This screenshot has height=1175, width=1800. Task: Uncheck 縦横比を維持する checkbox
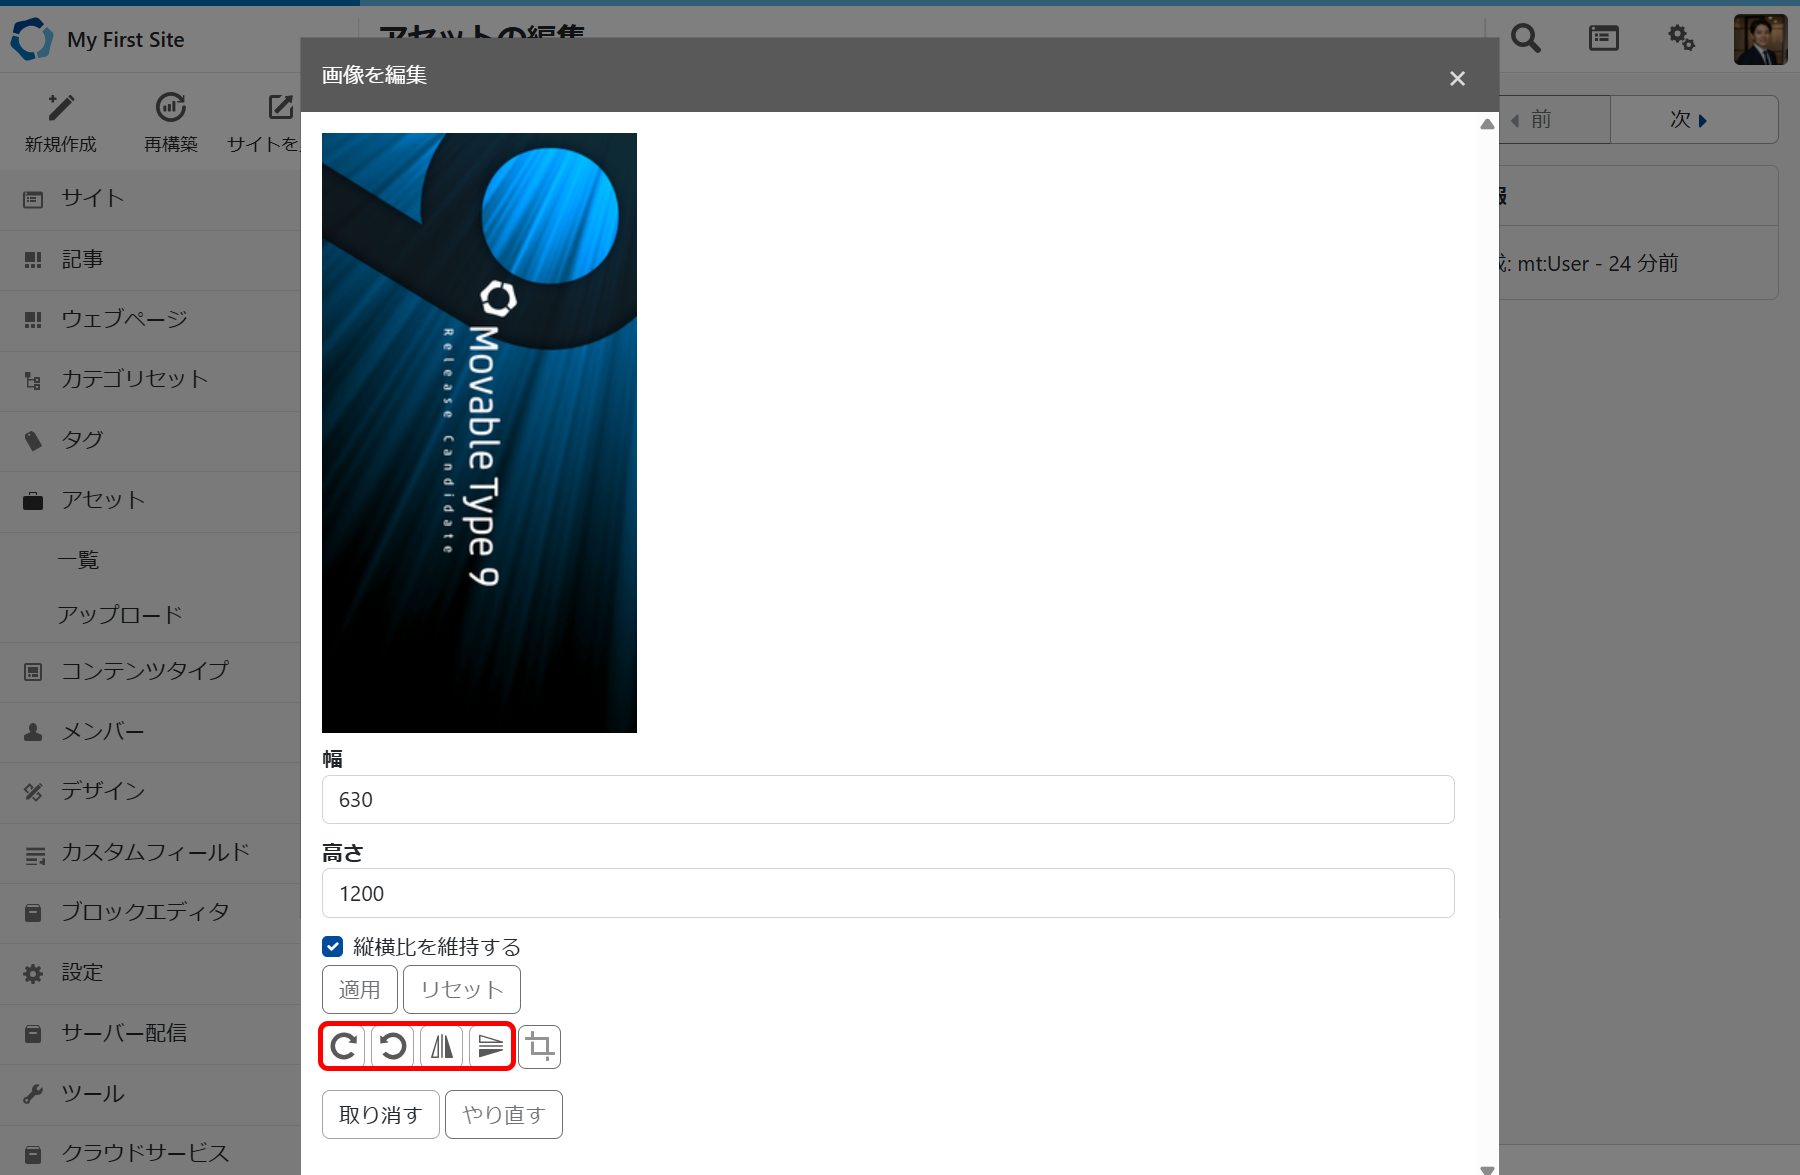(x=333, y=946)
